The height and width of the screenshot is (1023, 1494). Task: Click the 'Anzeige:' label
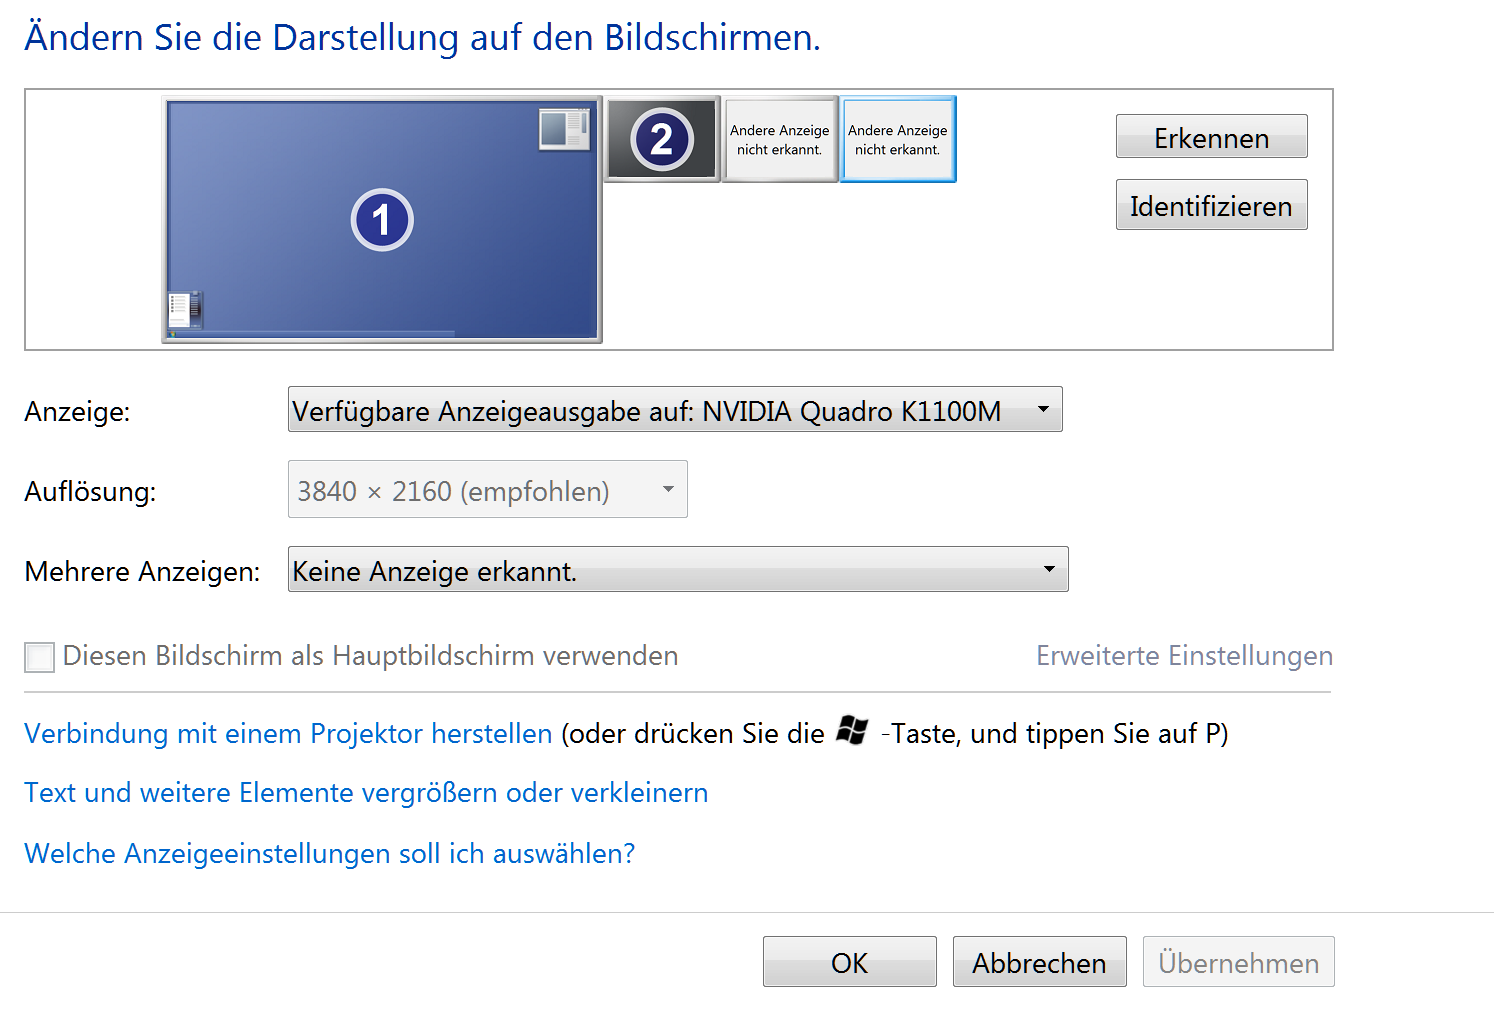[x=77, y=412]
